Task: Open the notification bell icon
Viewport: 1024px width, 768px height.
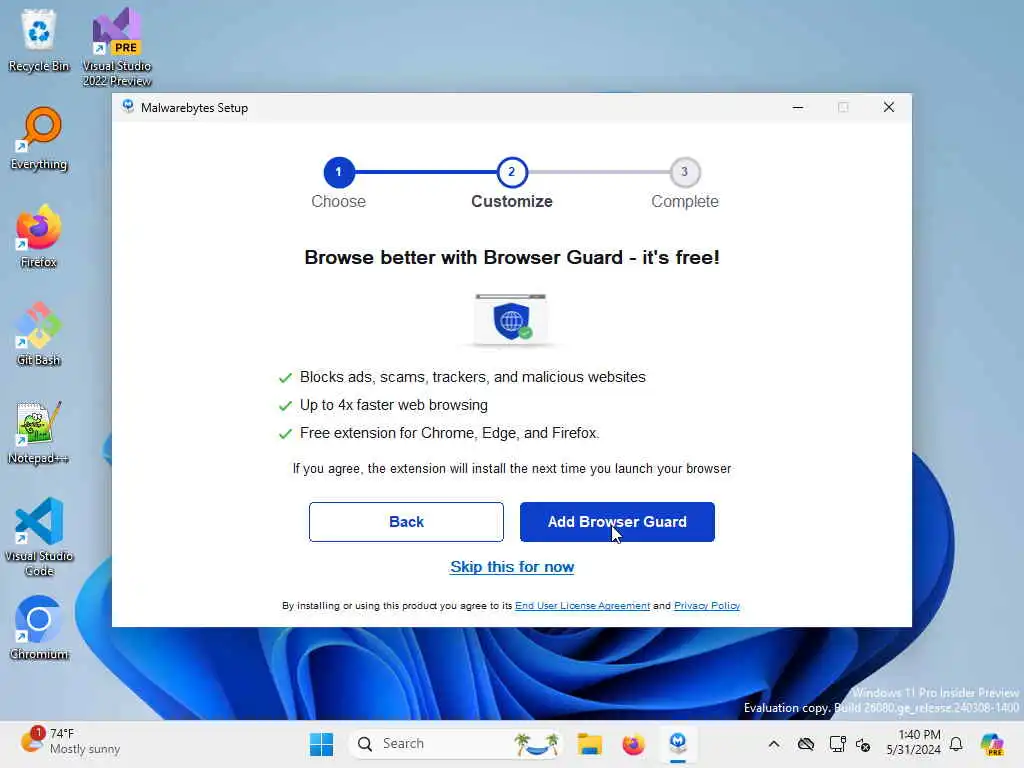Action: [956, 744]
